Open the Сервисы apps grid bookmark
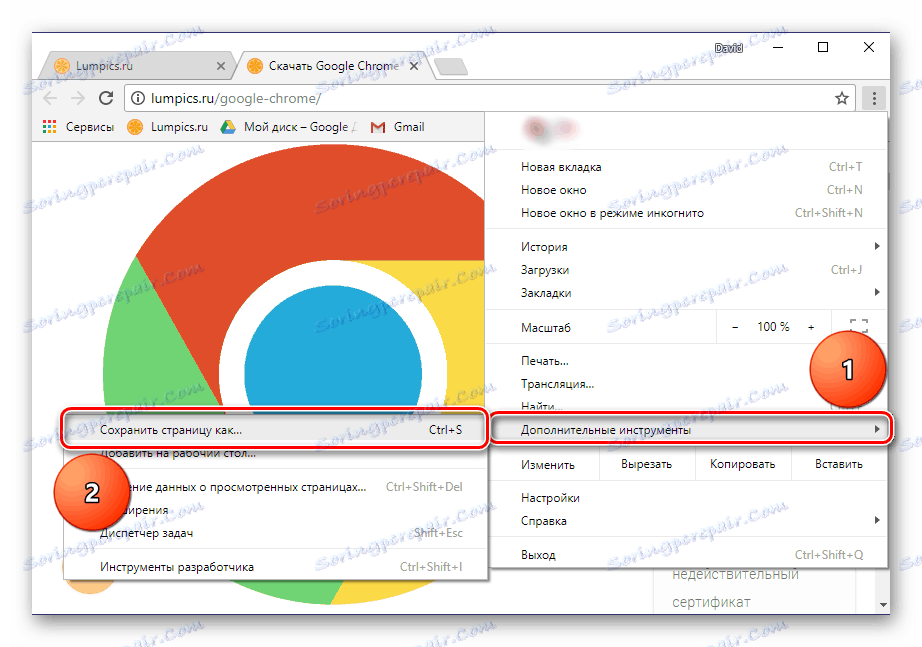922x647 pixels. 78,127
